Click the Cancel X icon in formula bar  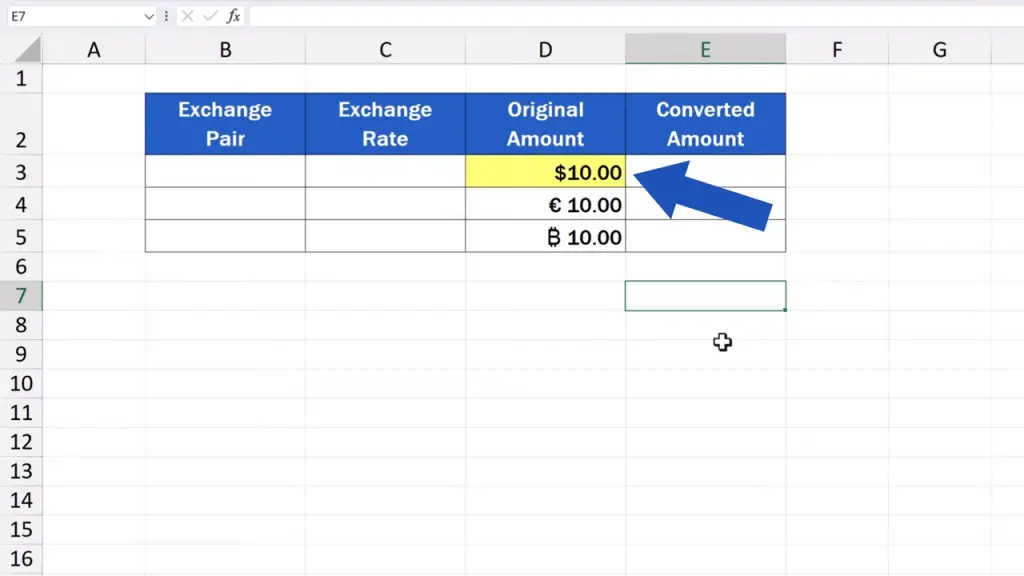tap(187, 16)
